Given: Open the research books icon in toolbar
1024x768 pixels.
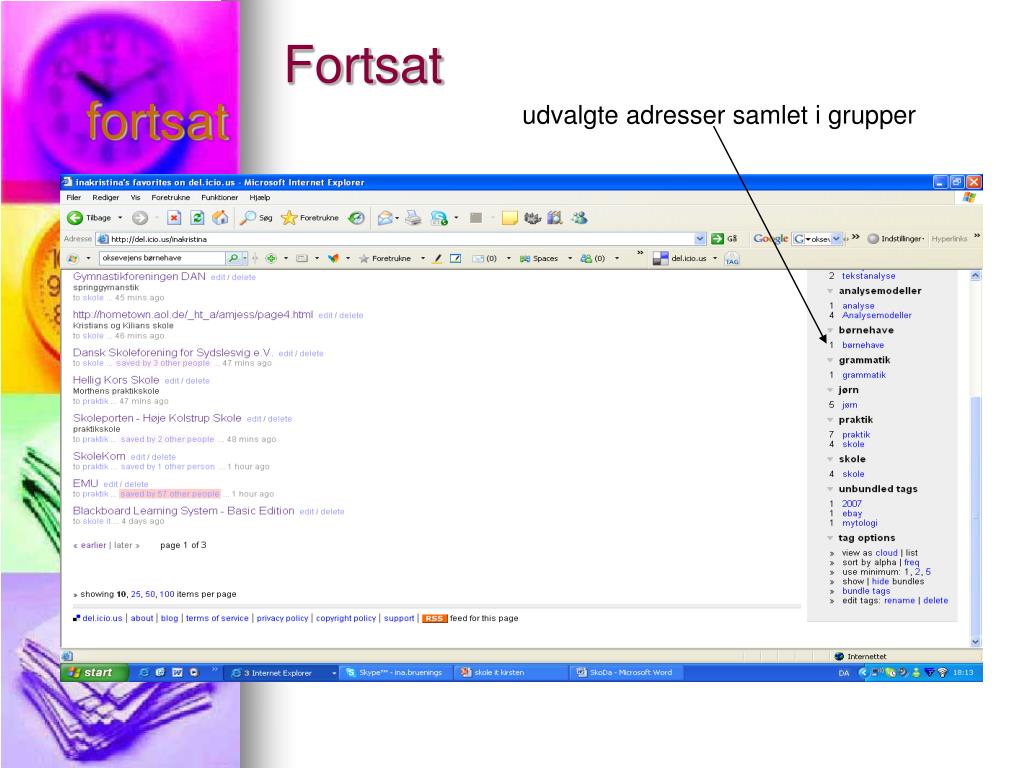Looking at the screenshot, I should [x=554, y=217].
